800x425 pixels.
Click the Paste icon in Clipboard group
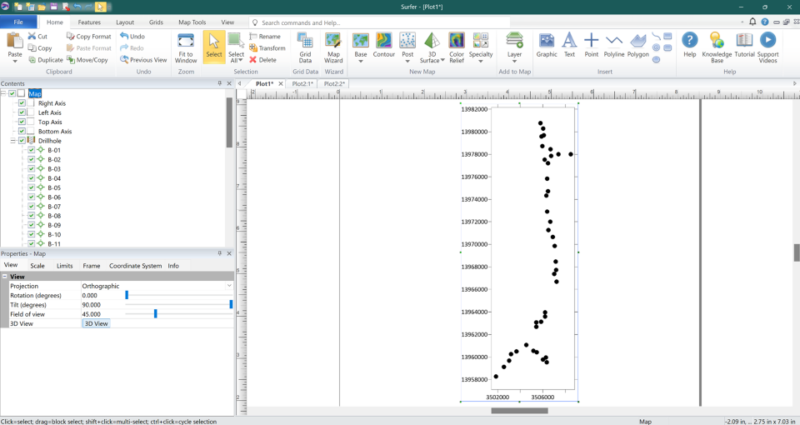coord(15,41)
